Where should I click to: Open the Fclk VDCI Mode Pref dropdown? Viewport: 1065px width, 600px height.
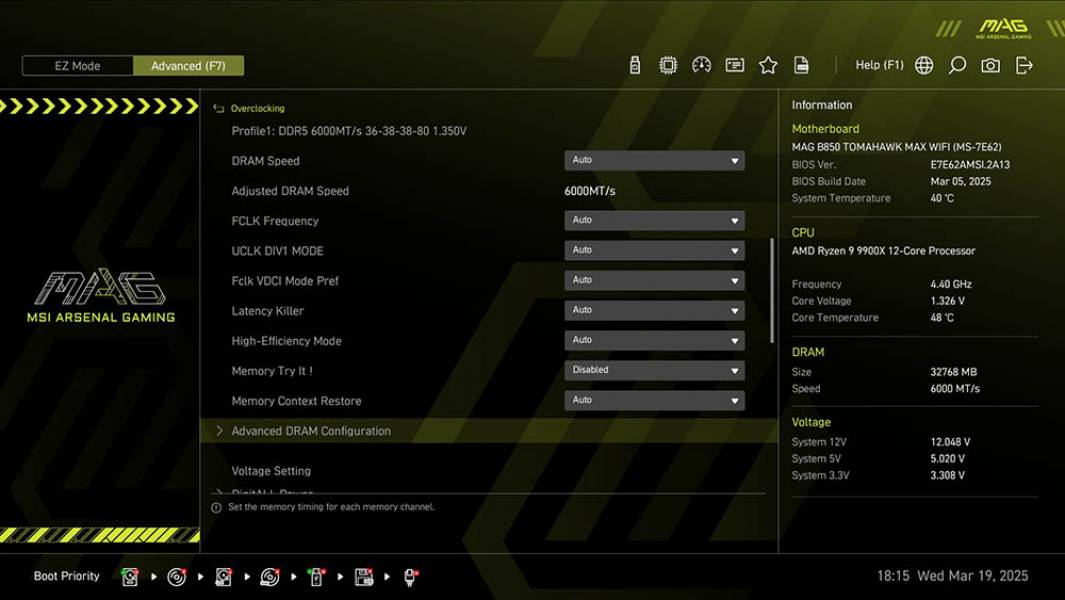coord(654,280)
